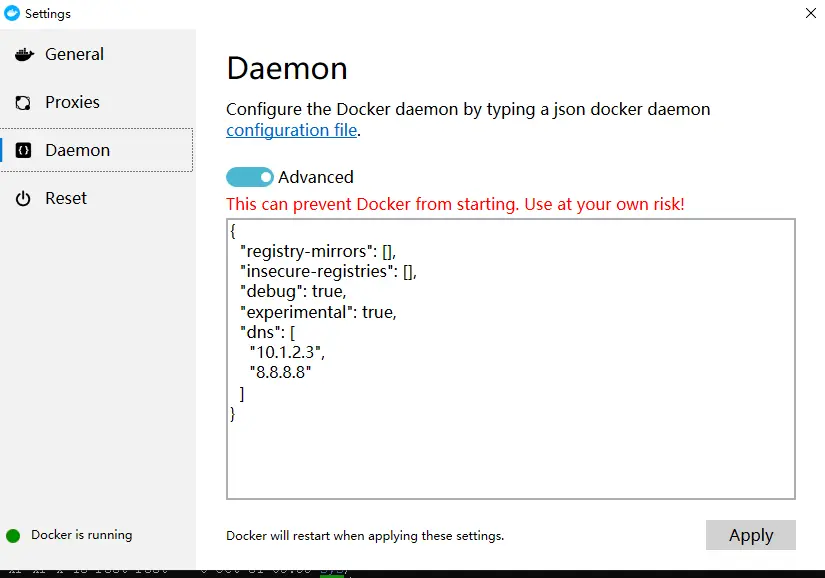This screenshot has width=825, height=578.
Task: Click inside the JSON configuration editor
Action: click(x=511, y=359)
